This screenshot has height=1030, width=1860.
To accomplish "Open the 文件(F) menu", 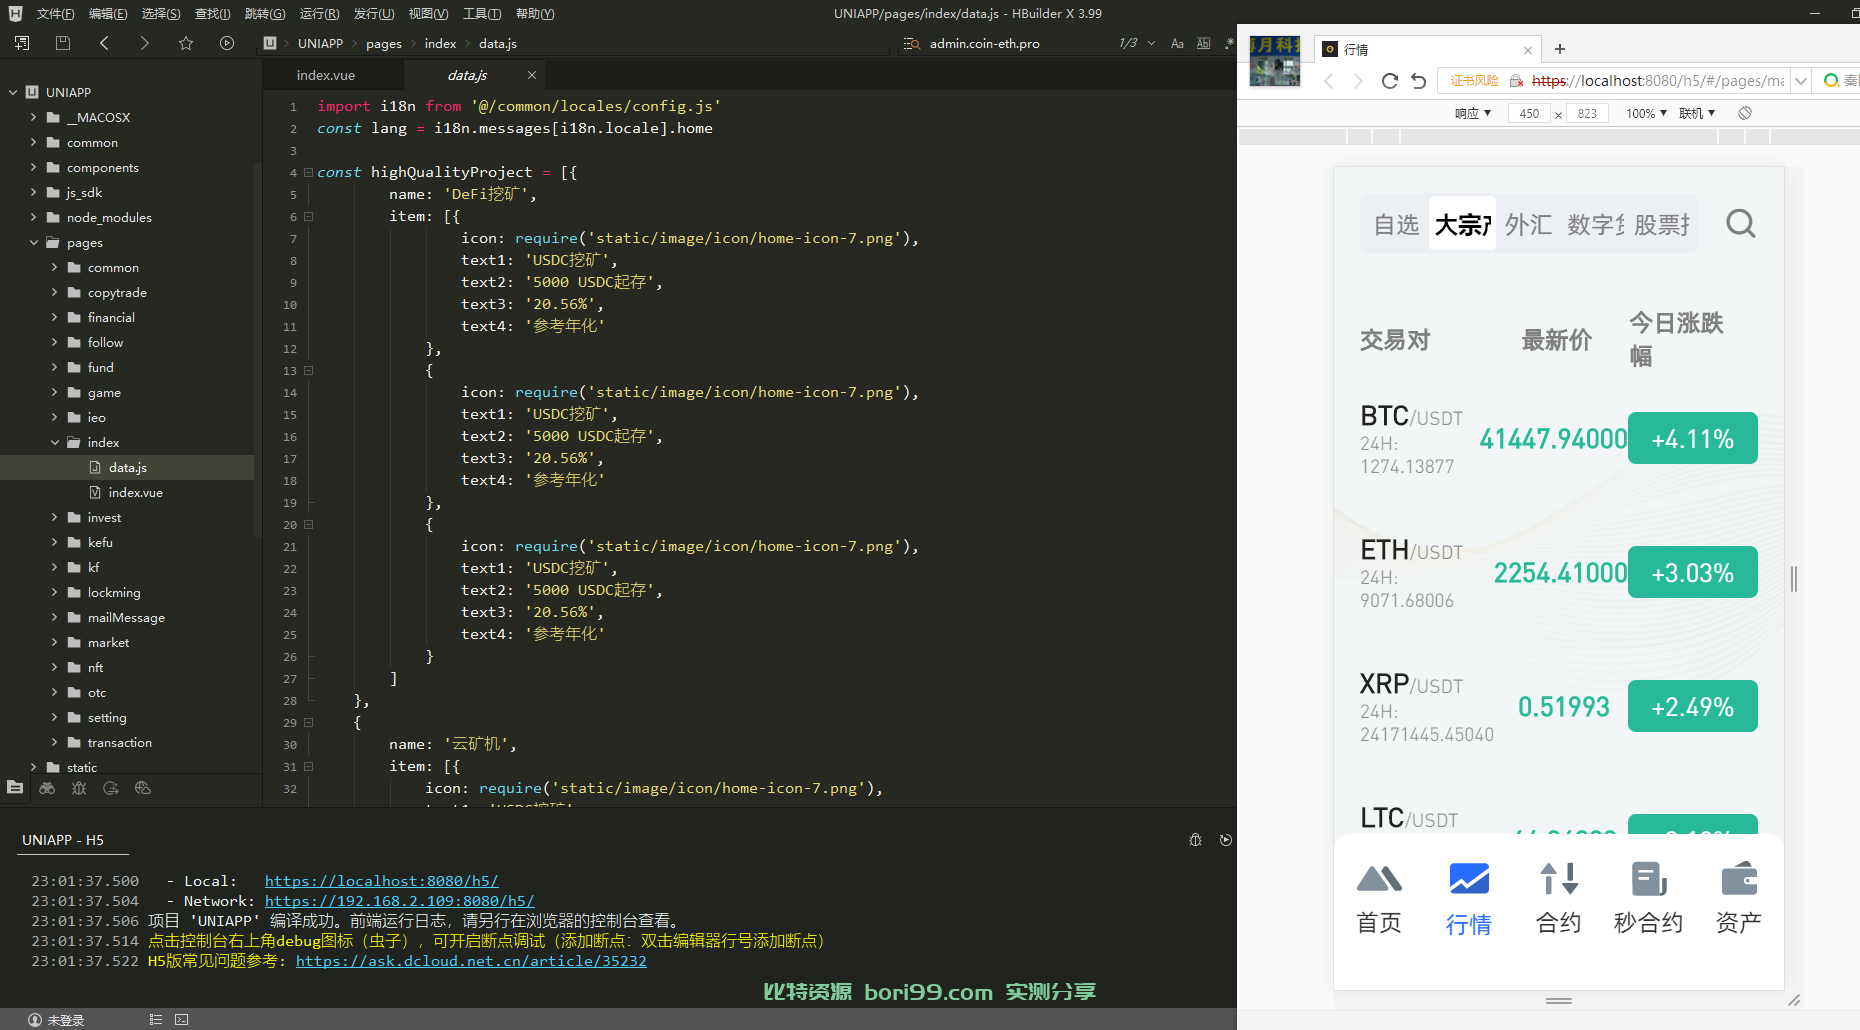I will point(55,13).
